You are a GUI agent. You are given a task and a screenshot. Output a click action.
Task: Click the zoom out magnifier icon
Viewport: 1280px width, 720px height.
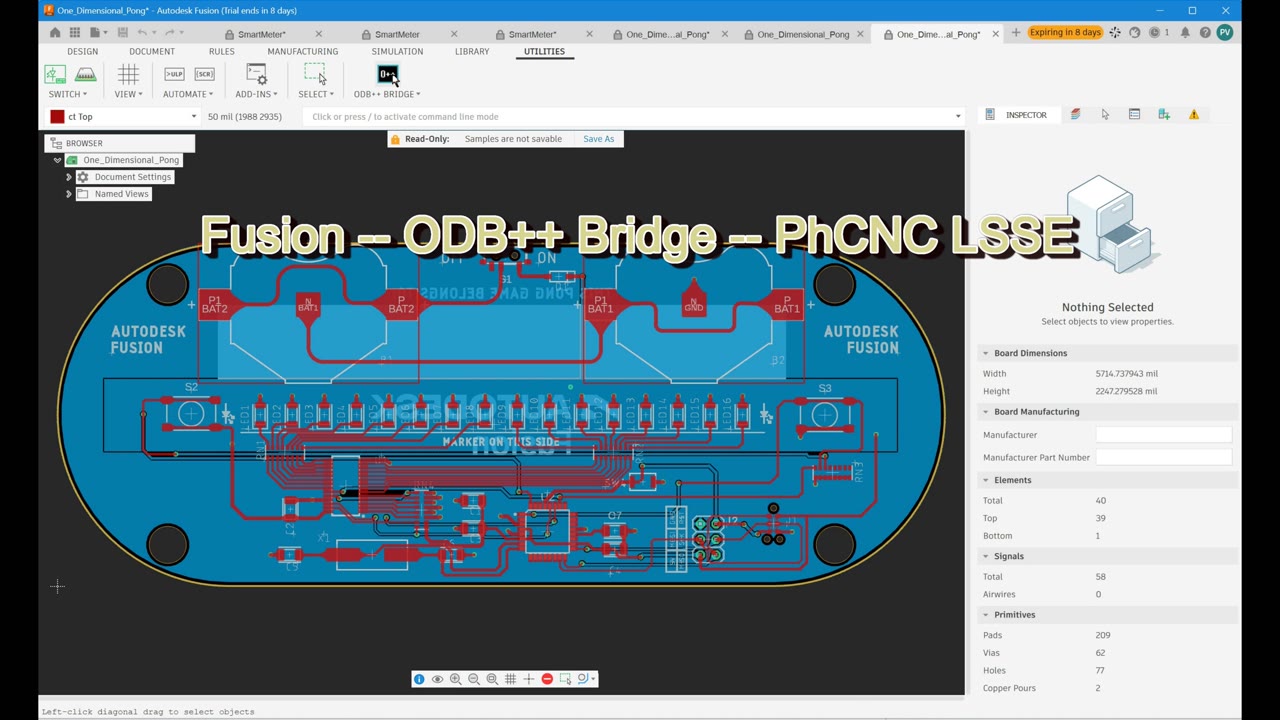click(474, 679)
